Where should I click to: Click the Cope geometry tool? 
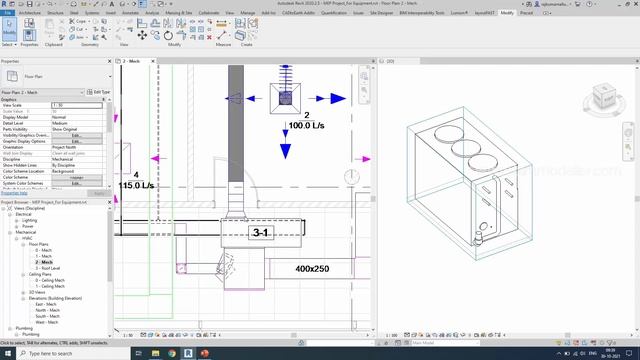pos(78,21)
